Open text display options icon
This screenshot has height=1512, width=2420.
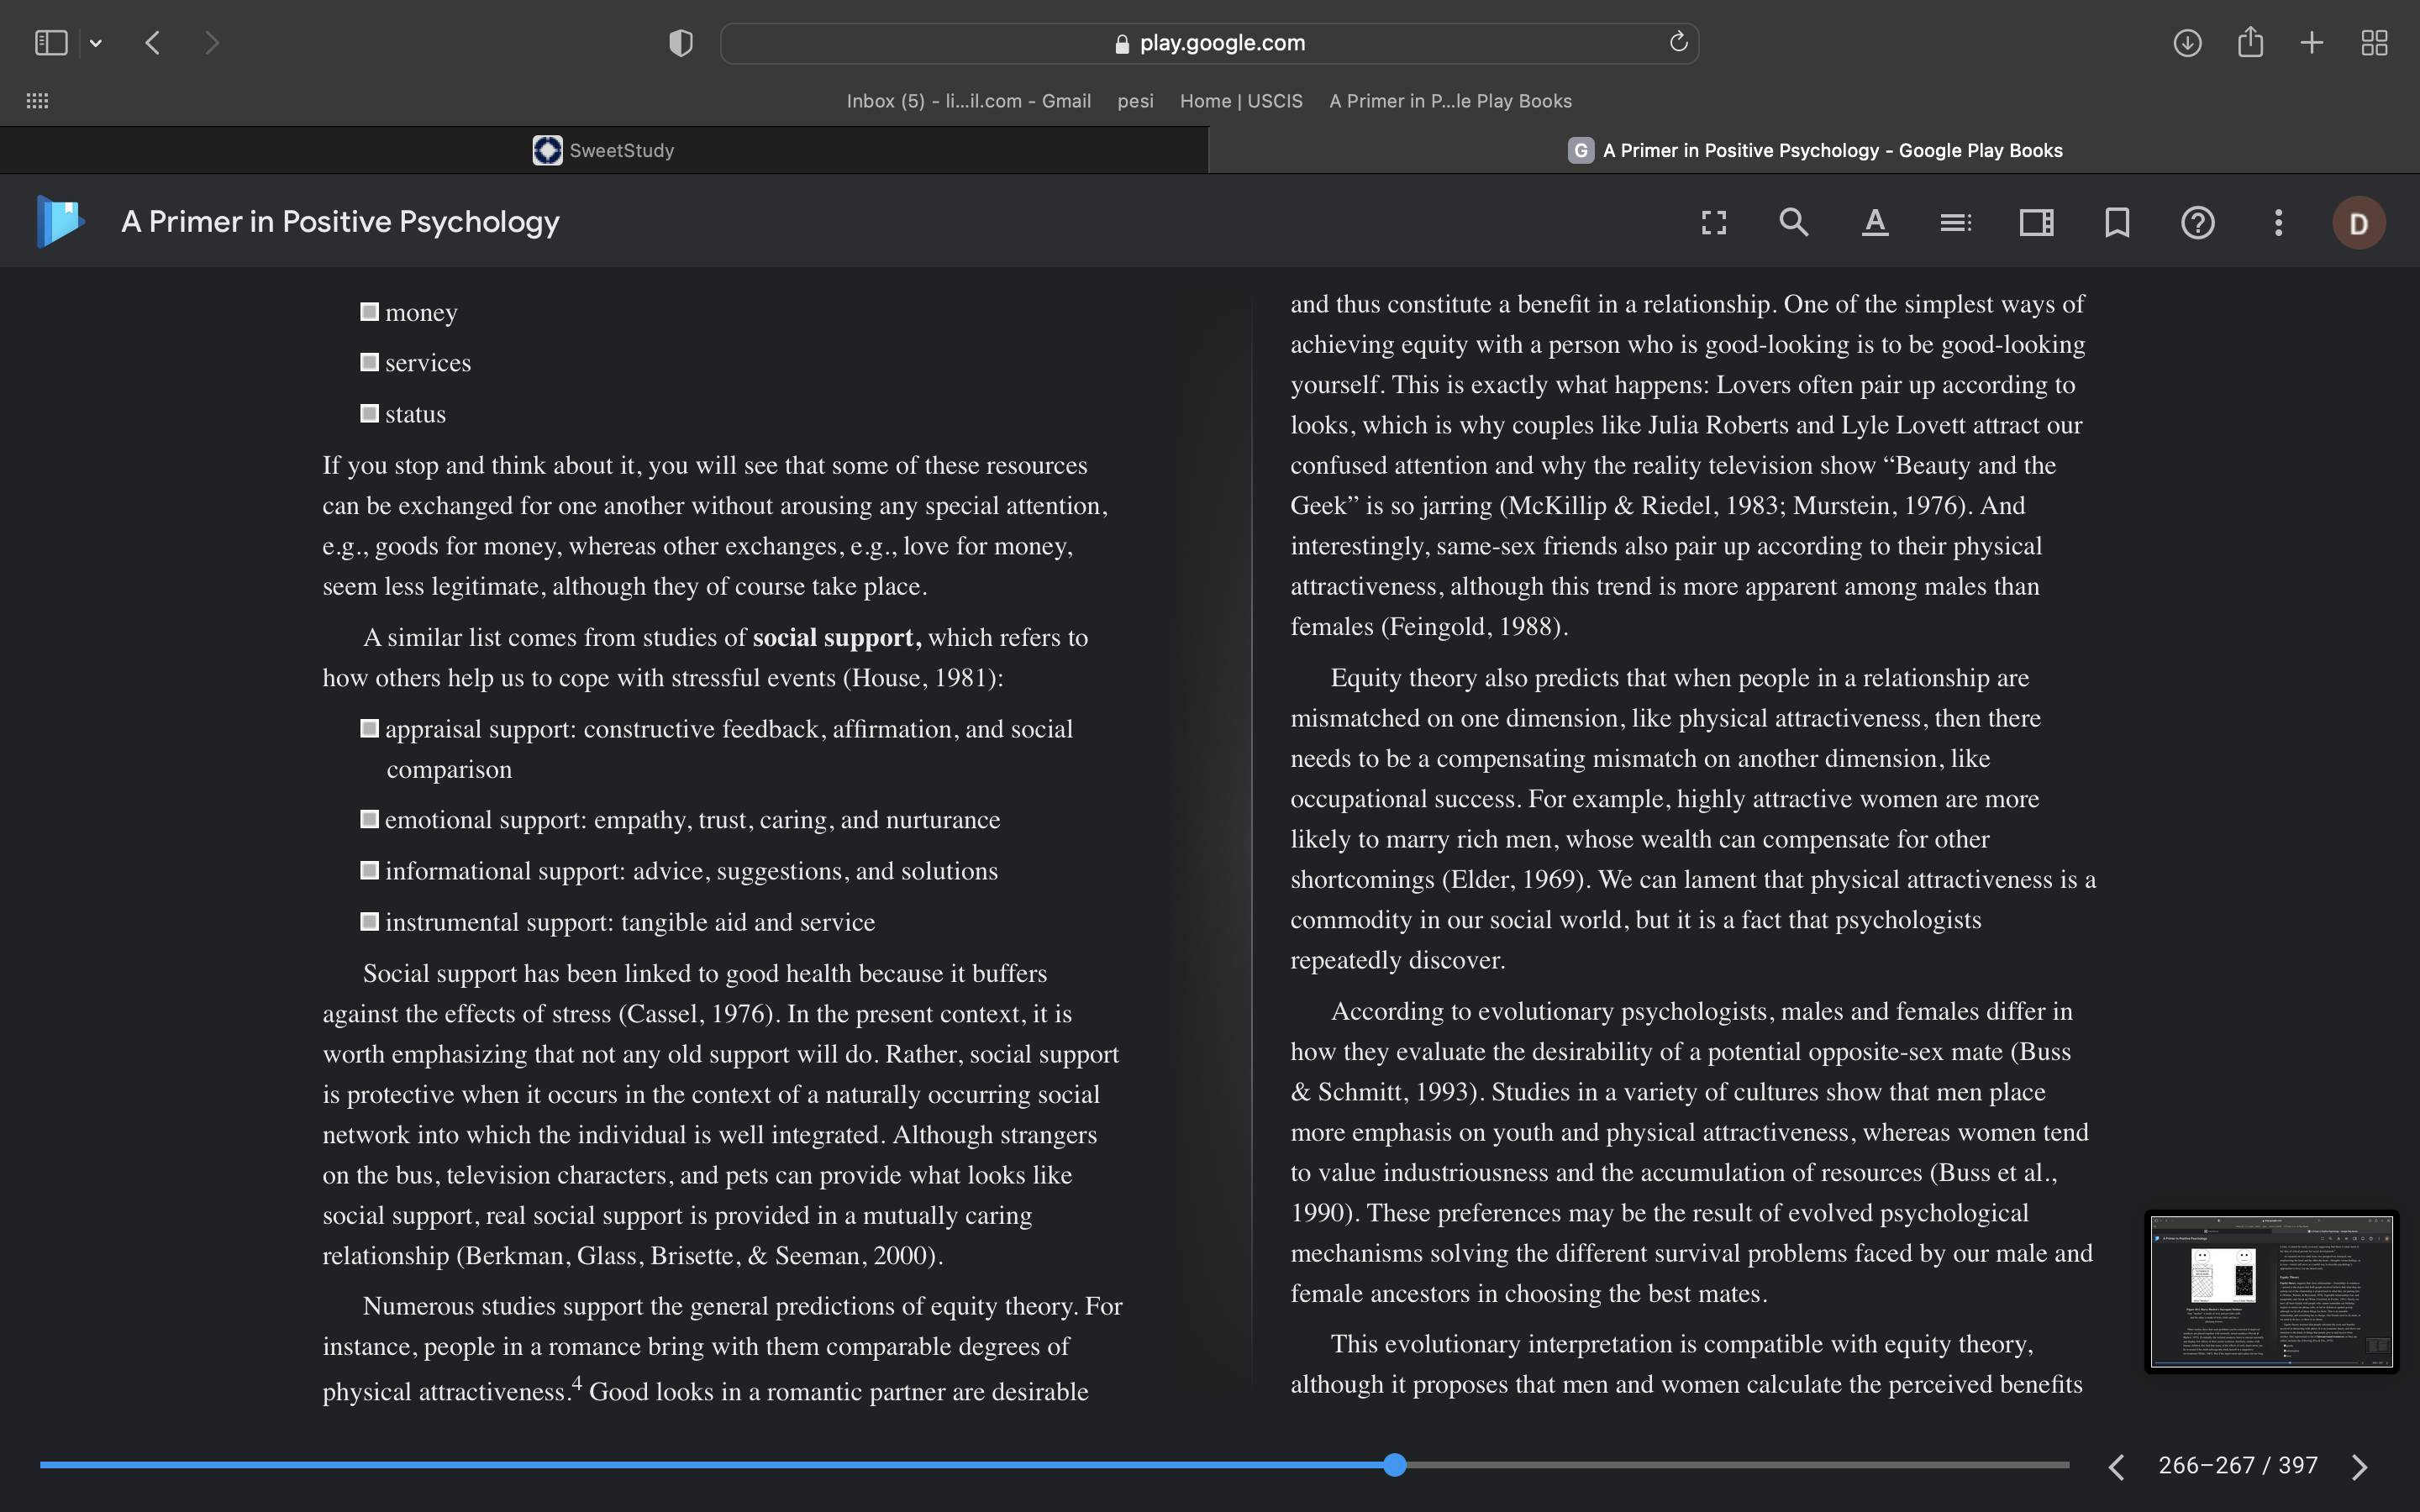coord(1875,222)
